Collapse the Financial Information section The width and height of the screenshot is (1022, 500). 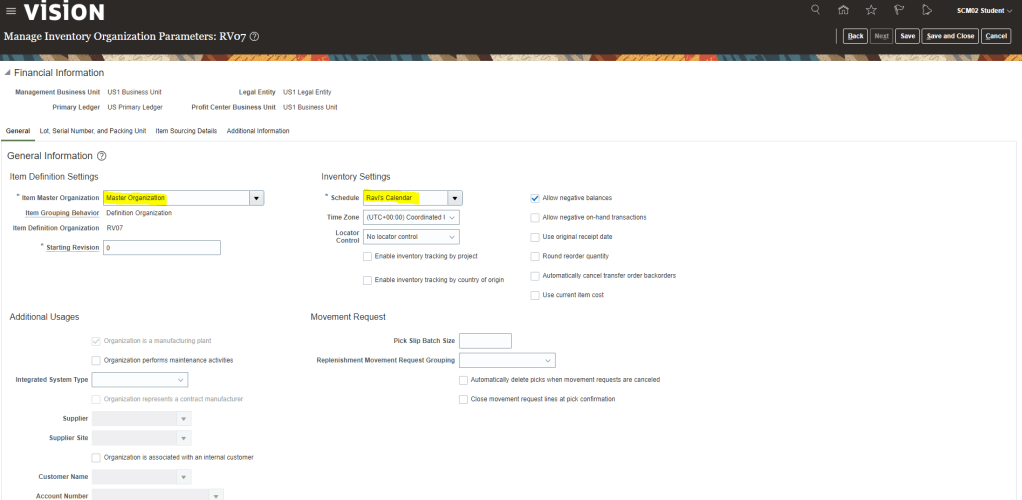(x=9, y=73)
